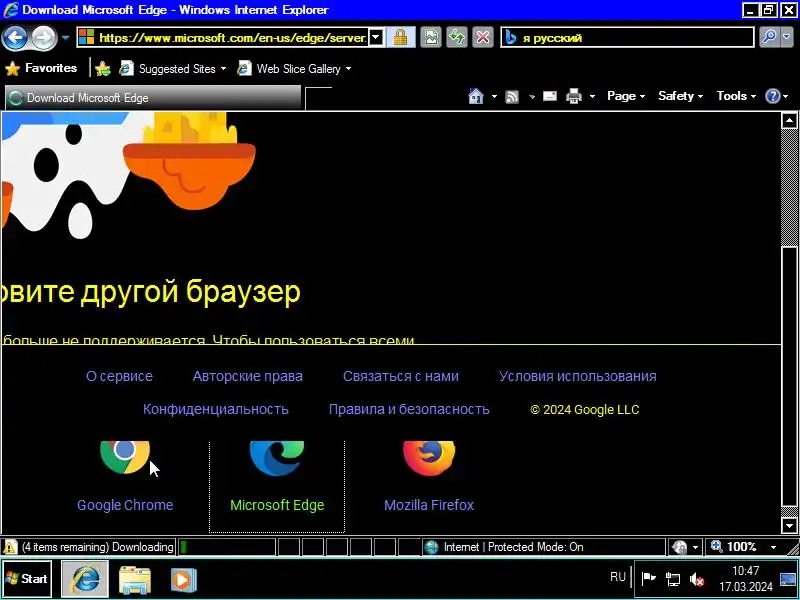Click the Show Desktop button
Viewport: 800px width, 600px height.
click(788, 579)
